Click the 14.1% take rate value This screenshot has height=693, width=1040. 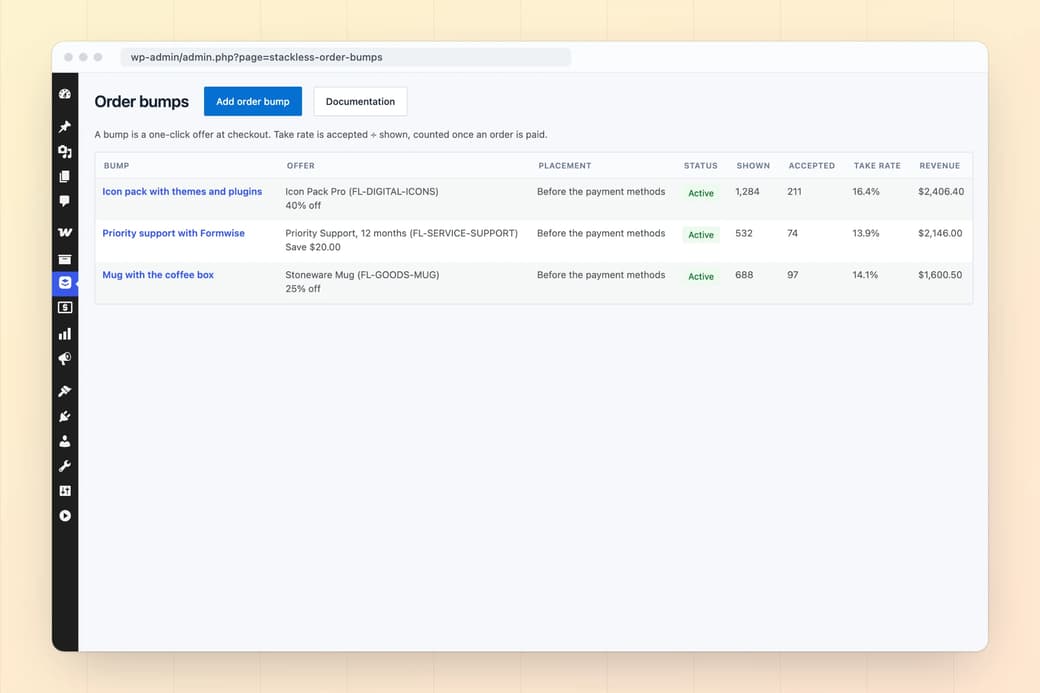[x=865, y=275]
